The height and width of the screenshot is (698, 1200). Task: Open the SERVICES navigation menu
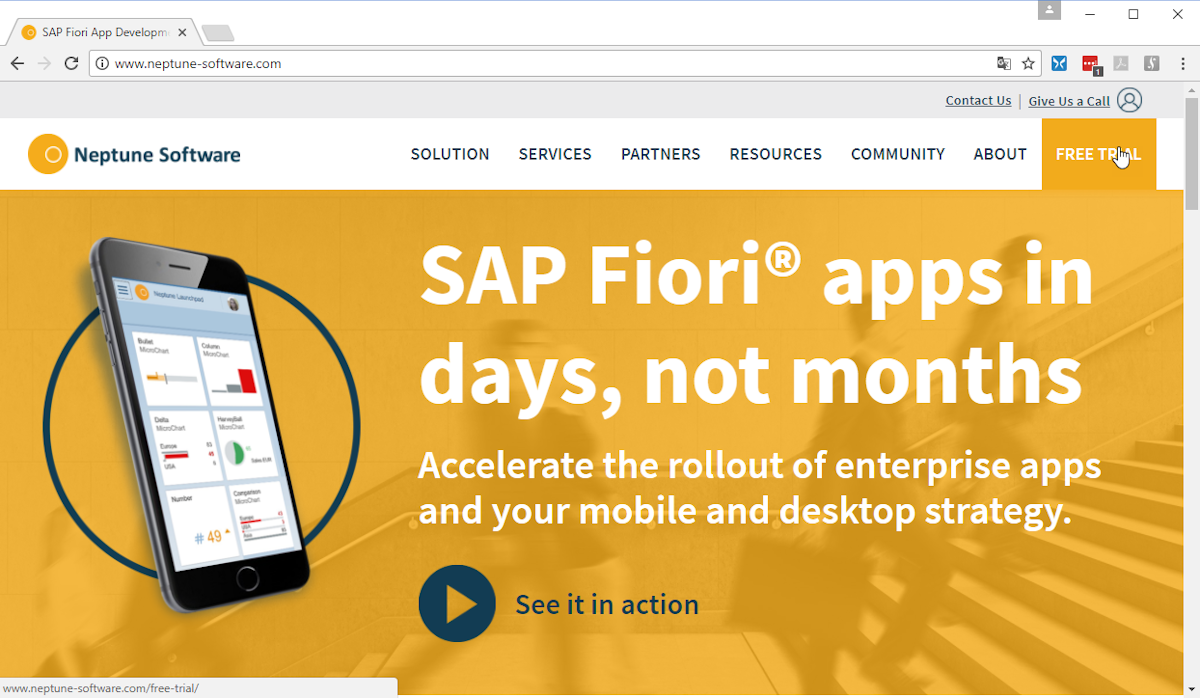coord(555,154)
